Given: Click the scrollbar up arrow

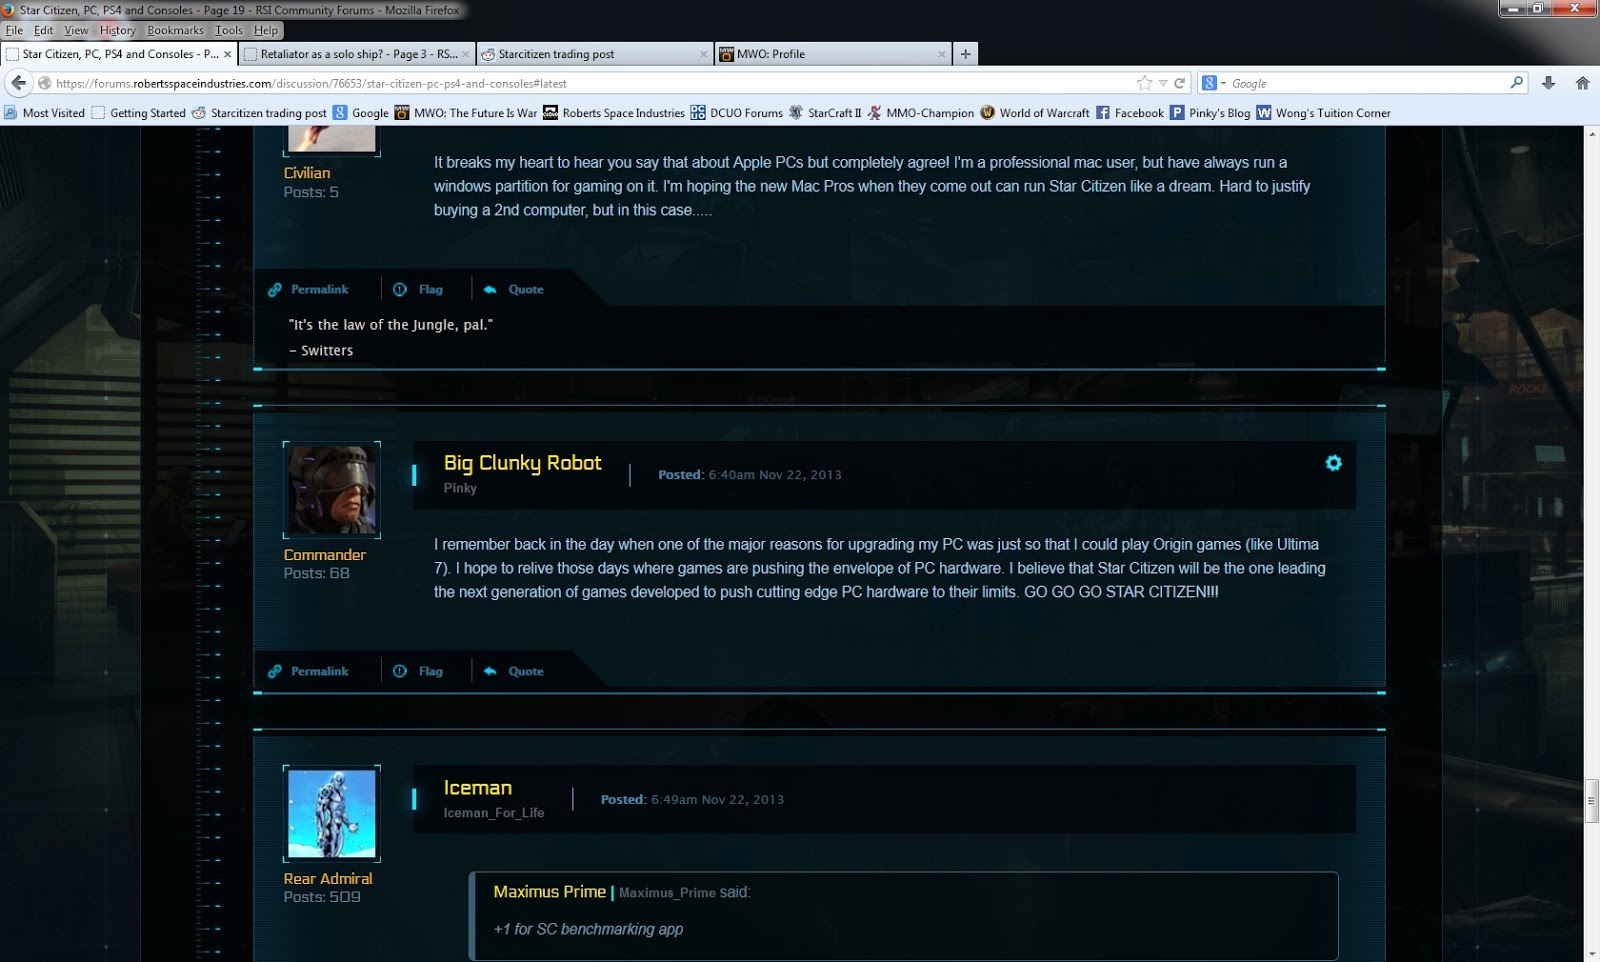Looking at the screenshot, I should point(1592,134).
